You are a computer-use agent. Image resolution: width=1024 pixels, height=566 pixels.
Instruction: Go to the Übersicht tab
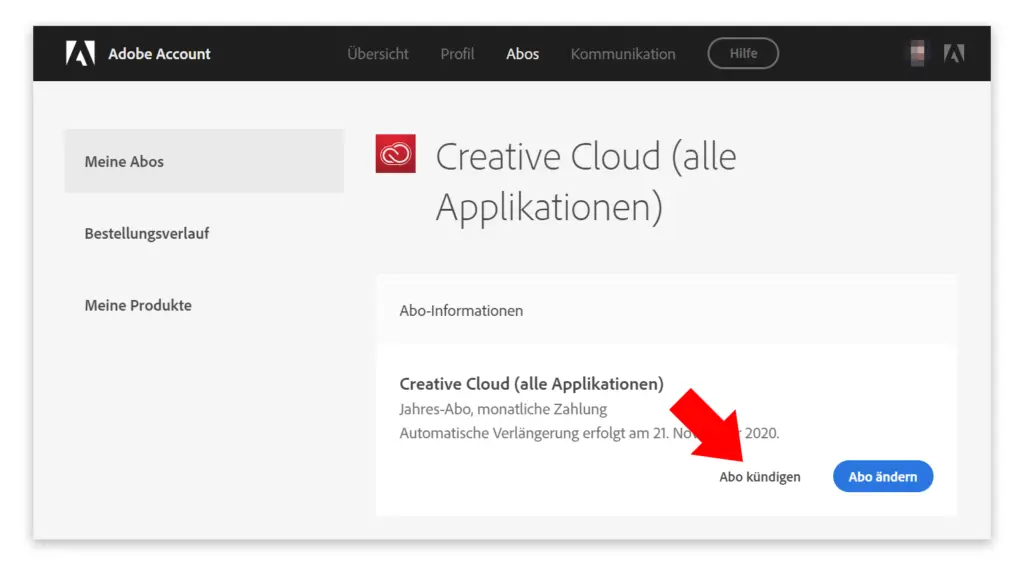[377, 54]
